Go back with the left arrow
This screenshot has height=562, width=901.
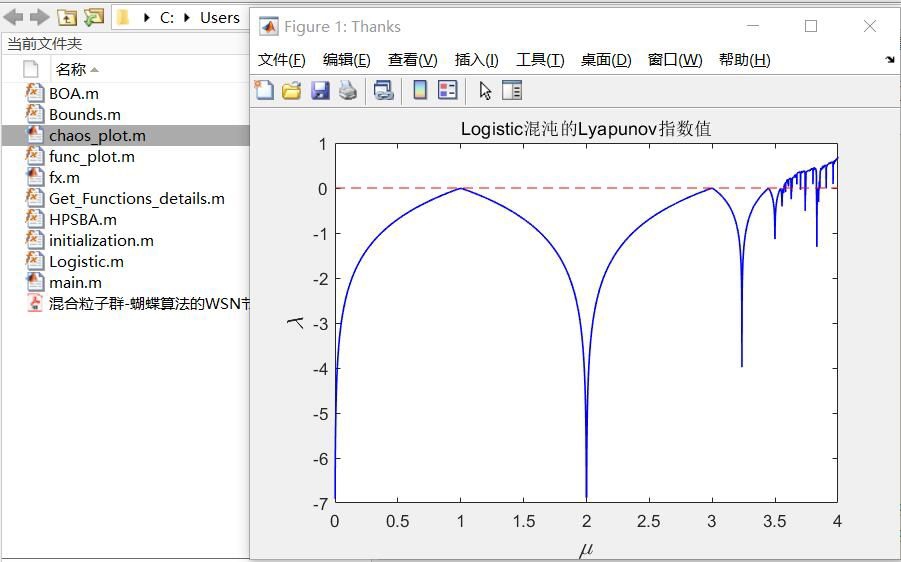(x=13, y=17)
